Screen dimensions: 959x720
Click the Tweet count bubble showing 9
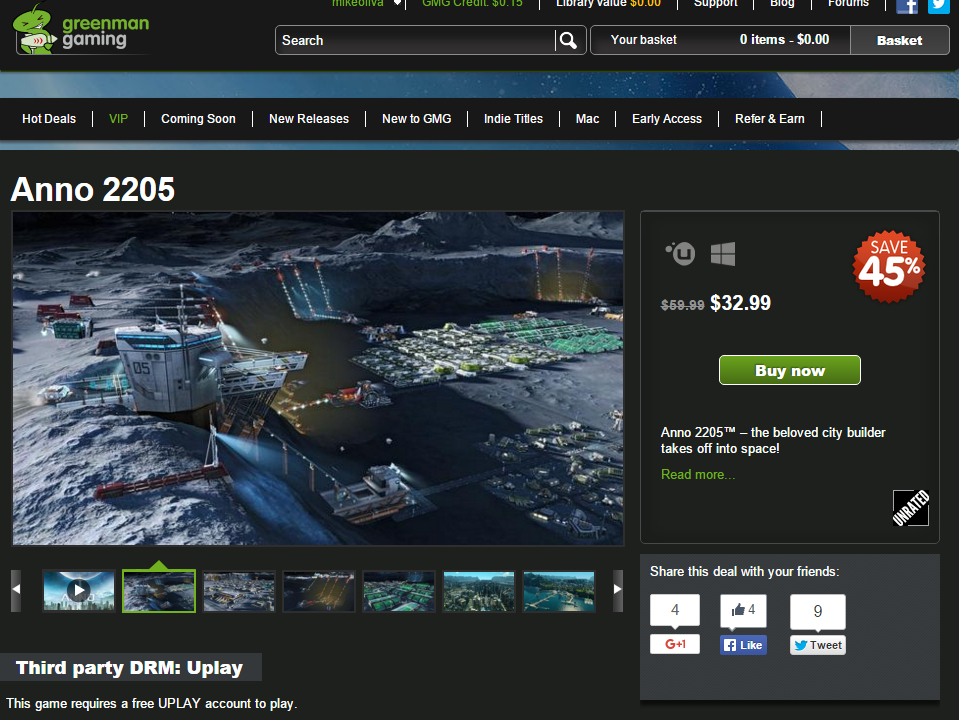point(818,611)
